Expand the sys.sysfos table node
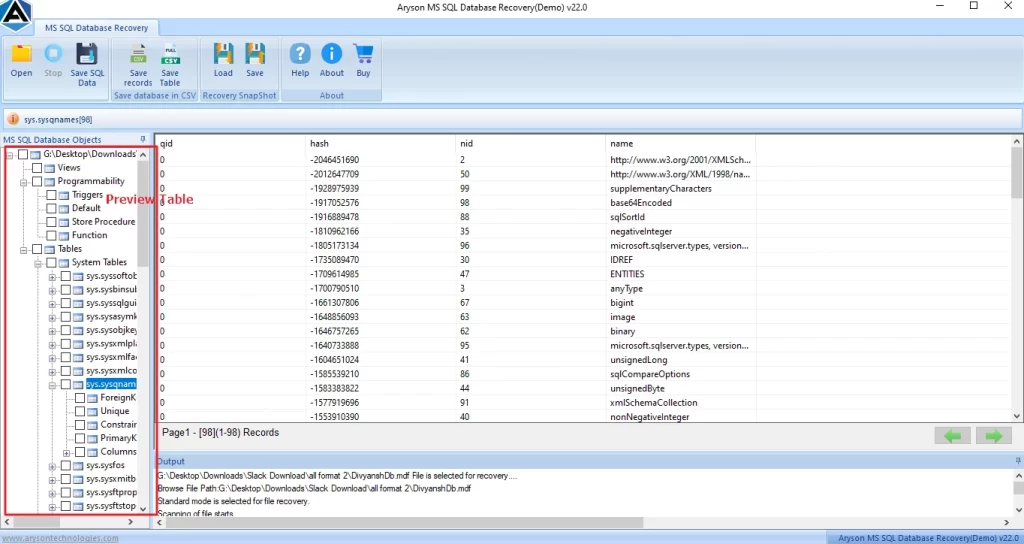The height and width of the screenshot is (544, 1024). [x=52, y=466]
